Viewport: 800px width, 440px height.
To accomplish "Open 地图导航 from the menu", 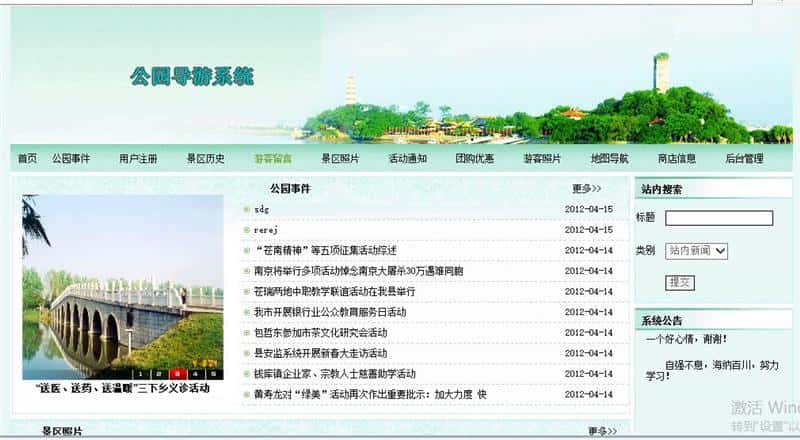I will pyautogui.click(x=610, y=159).
